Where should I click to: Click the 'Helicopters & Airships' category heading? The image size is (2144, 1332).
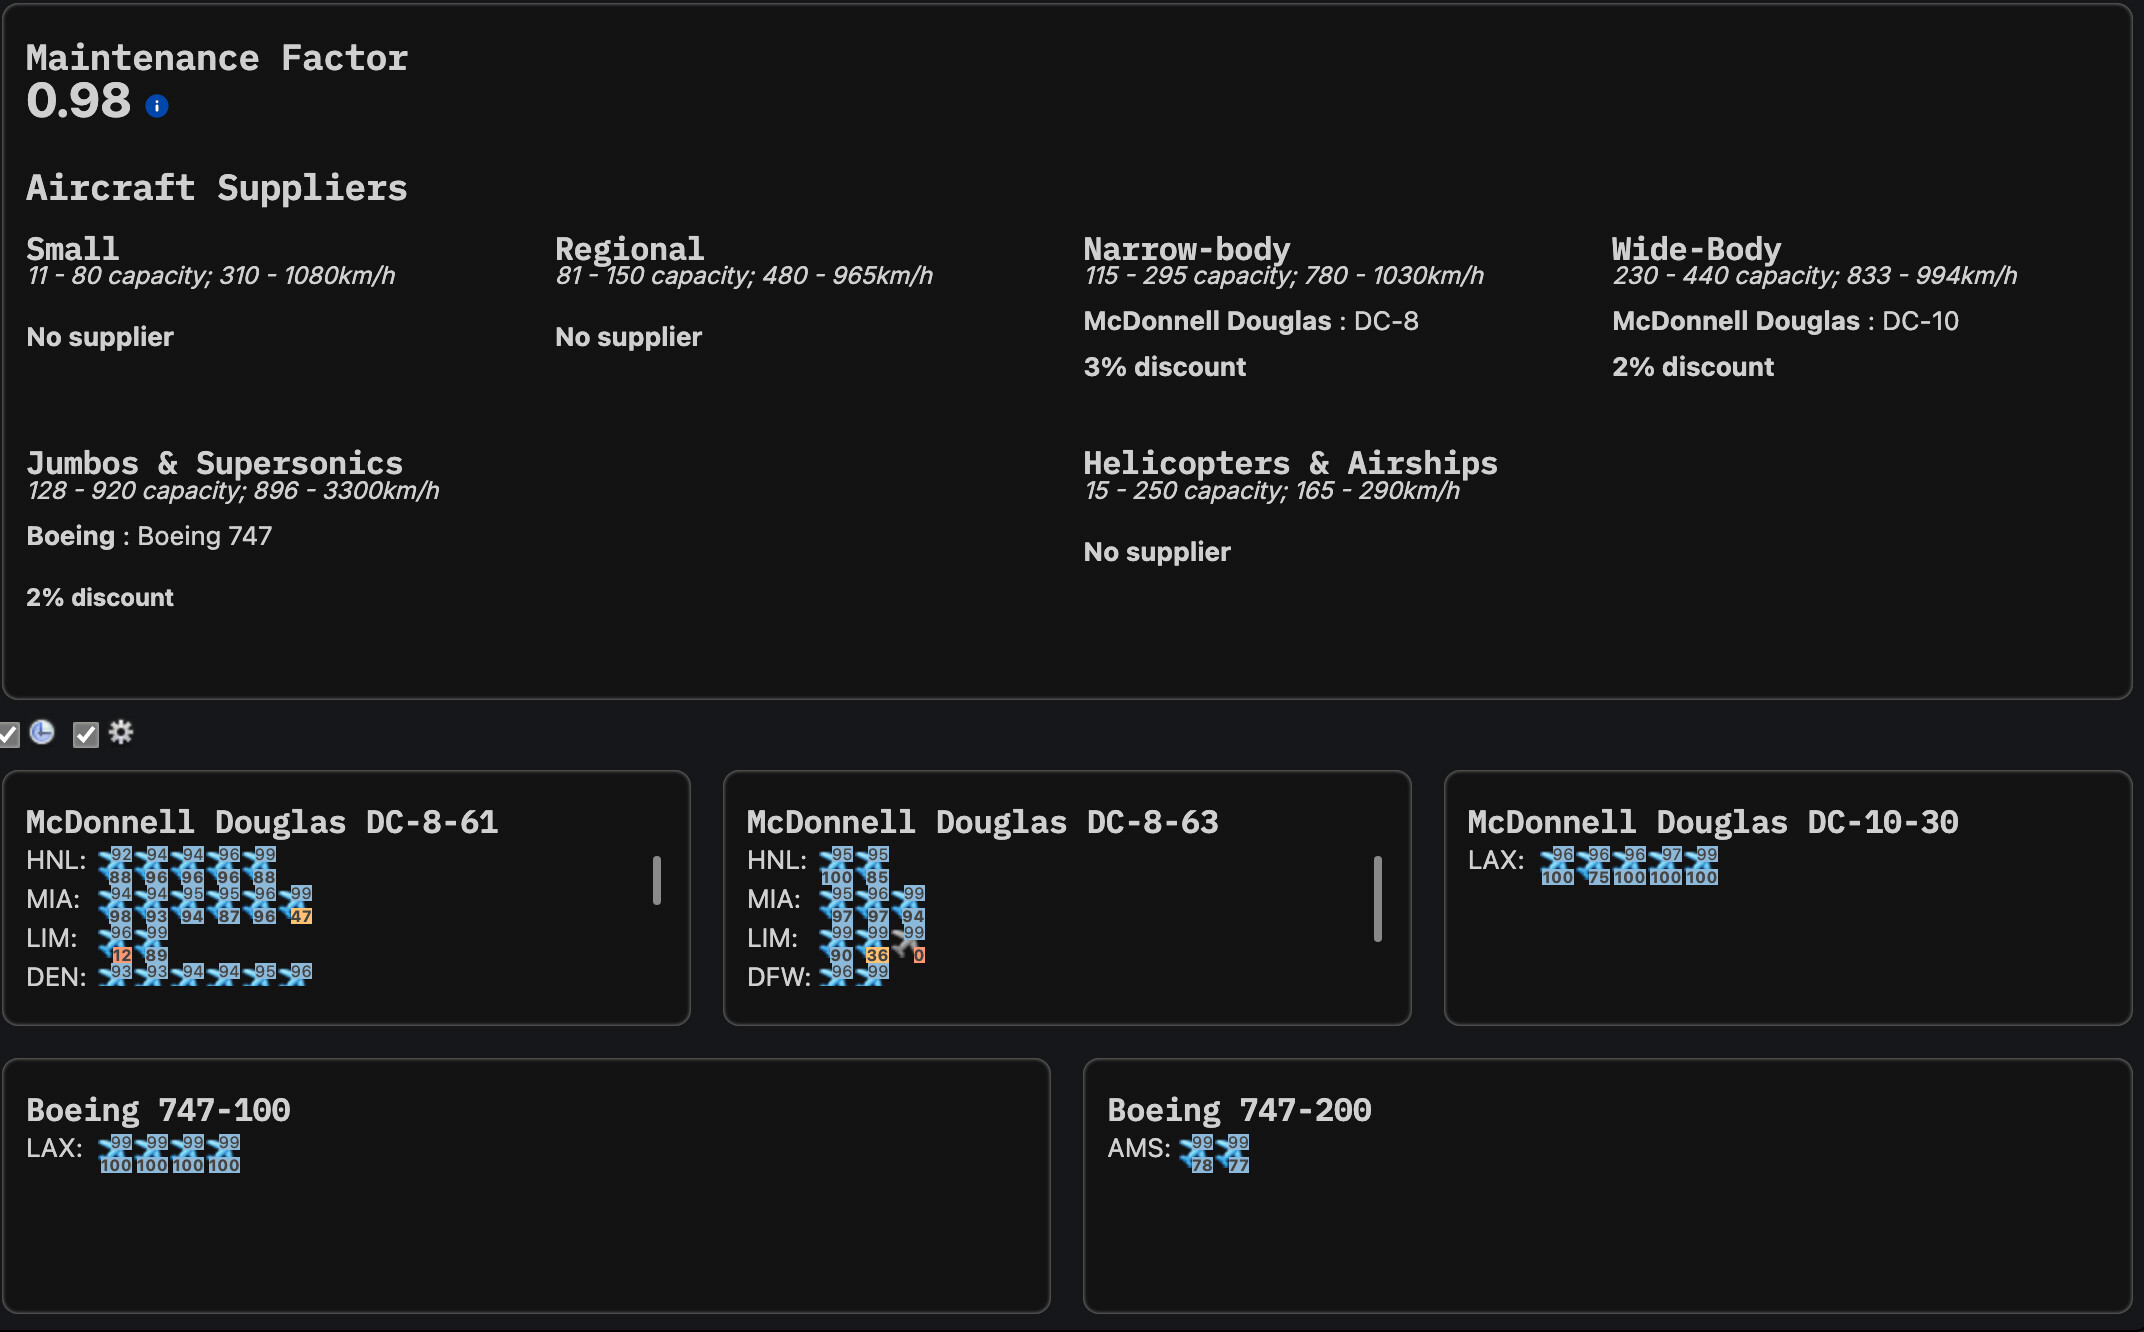[1291, 463]
